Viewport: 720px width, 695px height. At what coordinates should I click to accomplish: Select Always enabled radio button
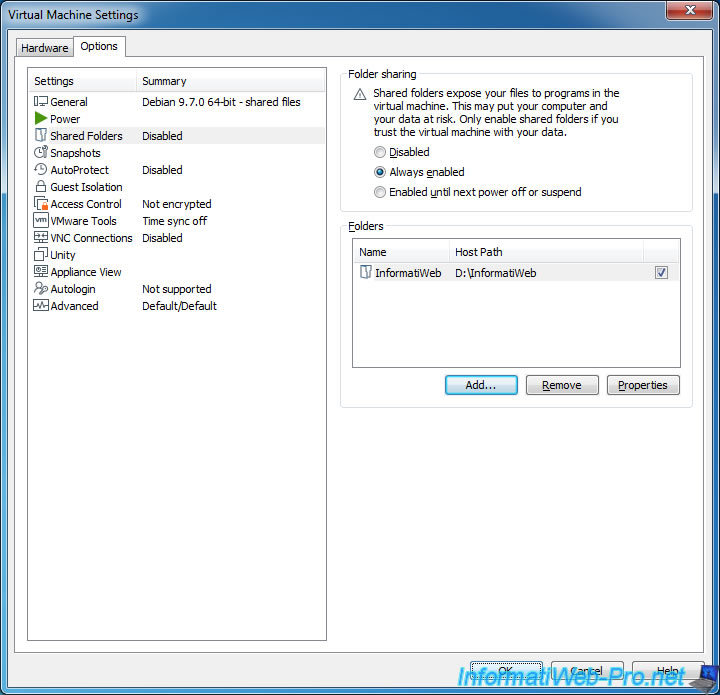[380, 172]
